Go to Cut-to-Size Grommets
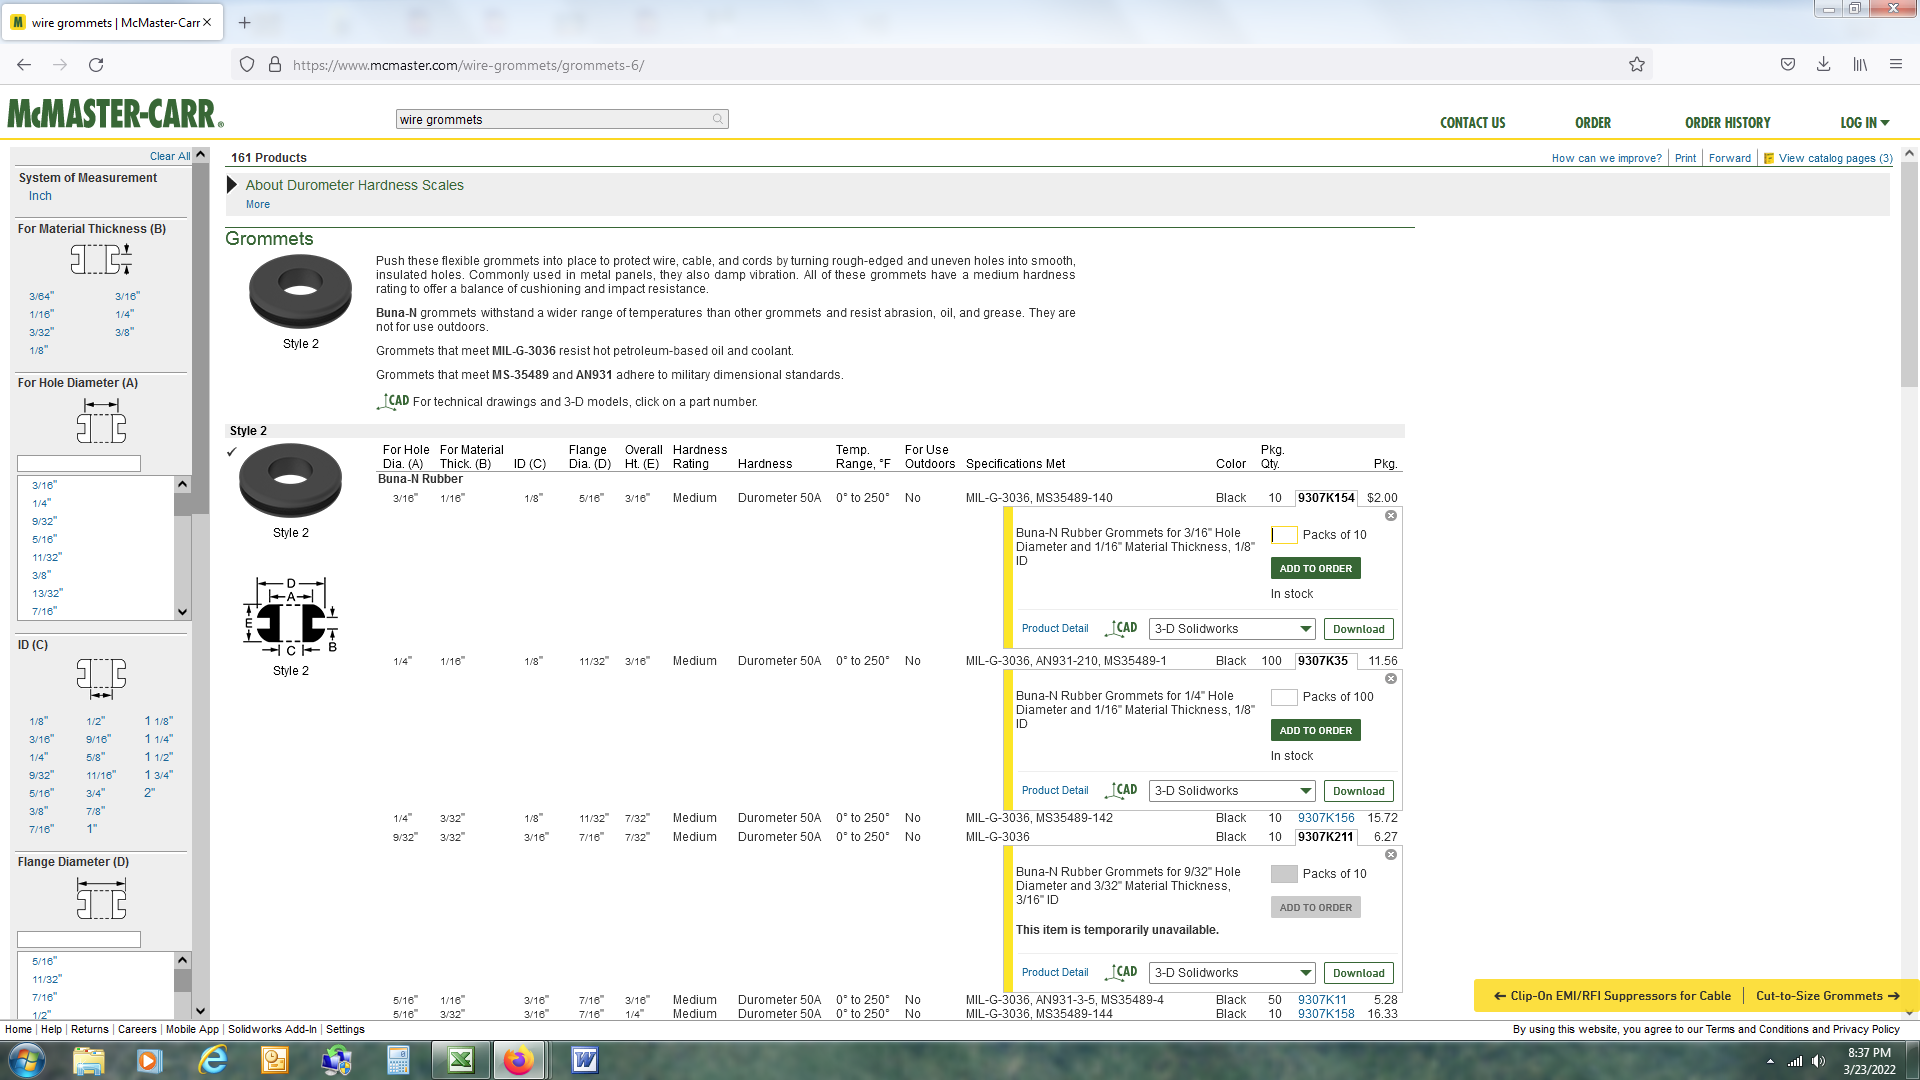Screen dimensions: 1920x1080 1827,996
